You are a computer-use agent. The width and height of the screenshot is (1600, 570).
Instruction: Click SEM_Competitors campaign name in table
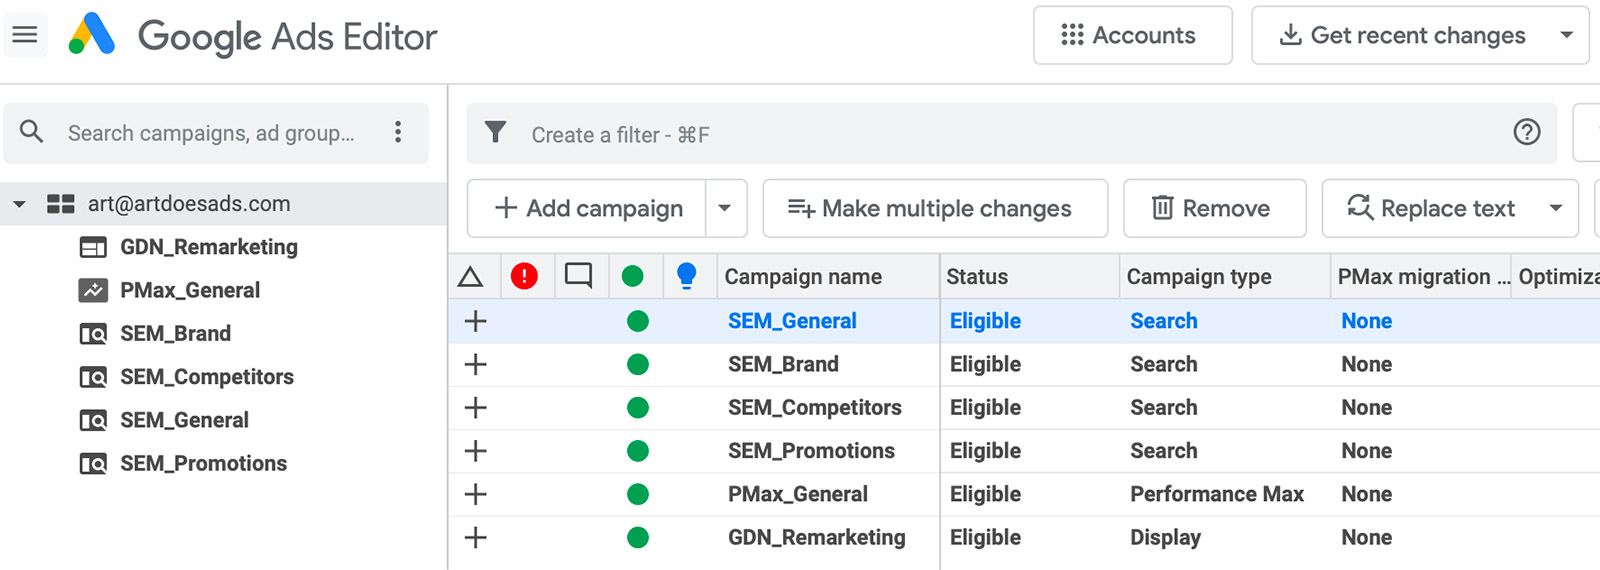(x=815, y=407)
